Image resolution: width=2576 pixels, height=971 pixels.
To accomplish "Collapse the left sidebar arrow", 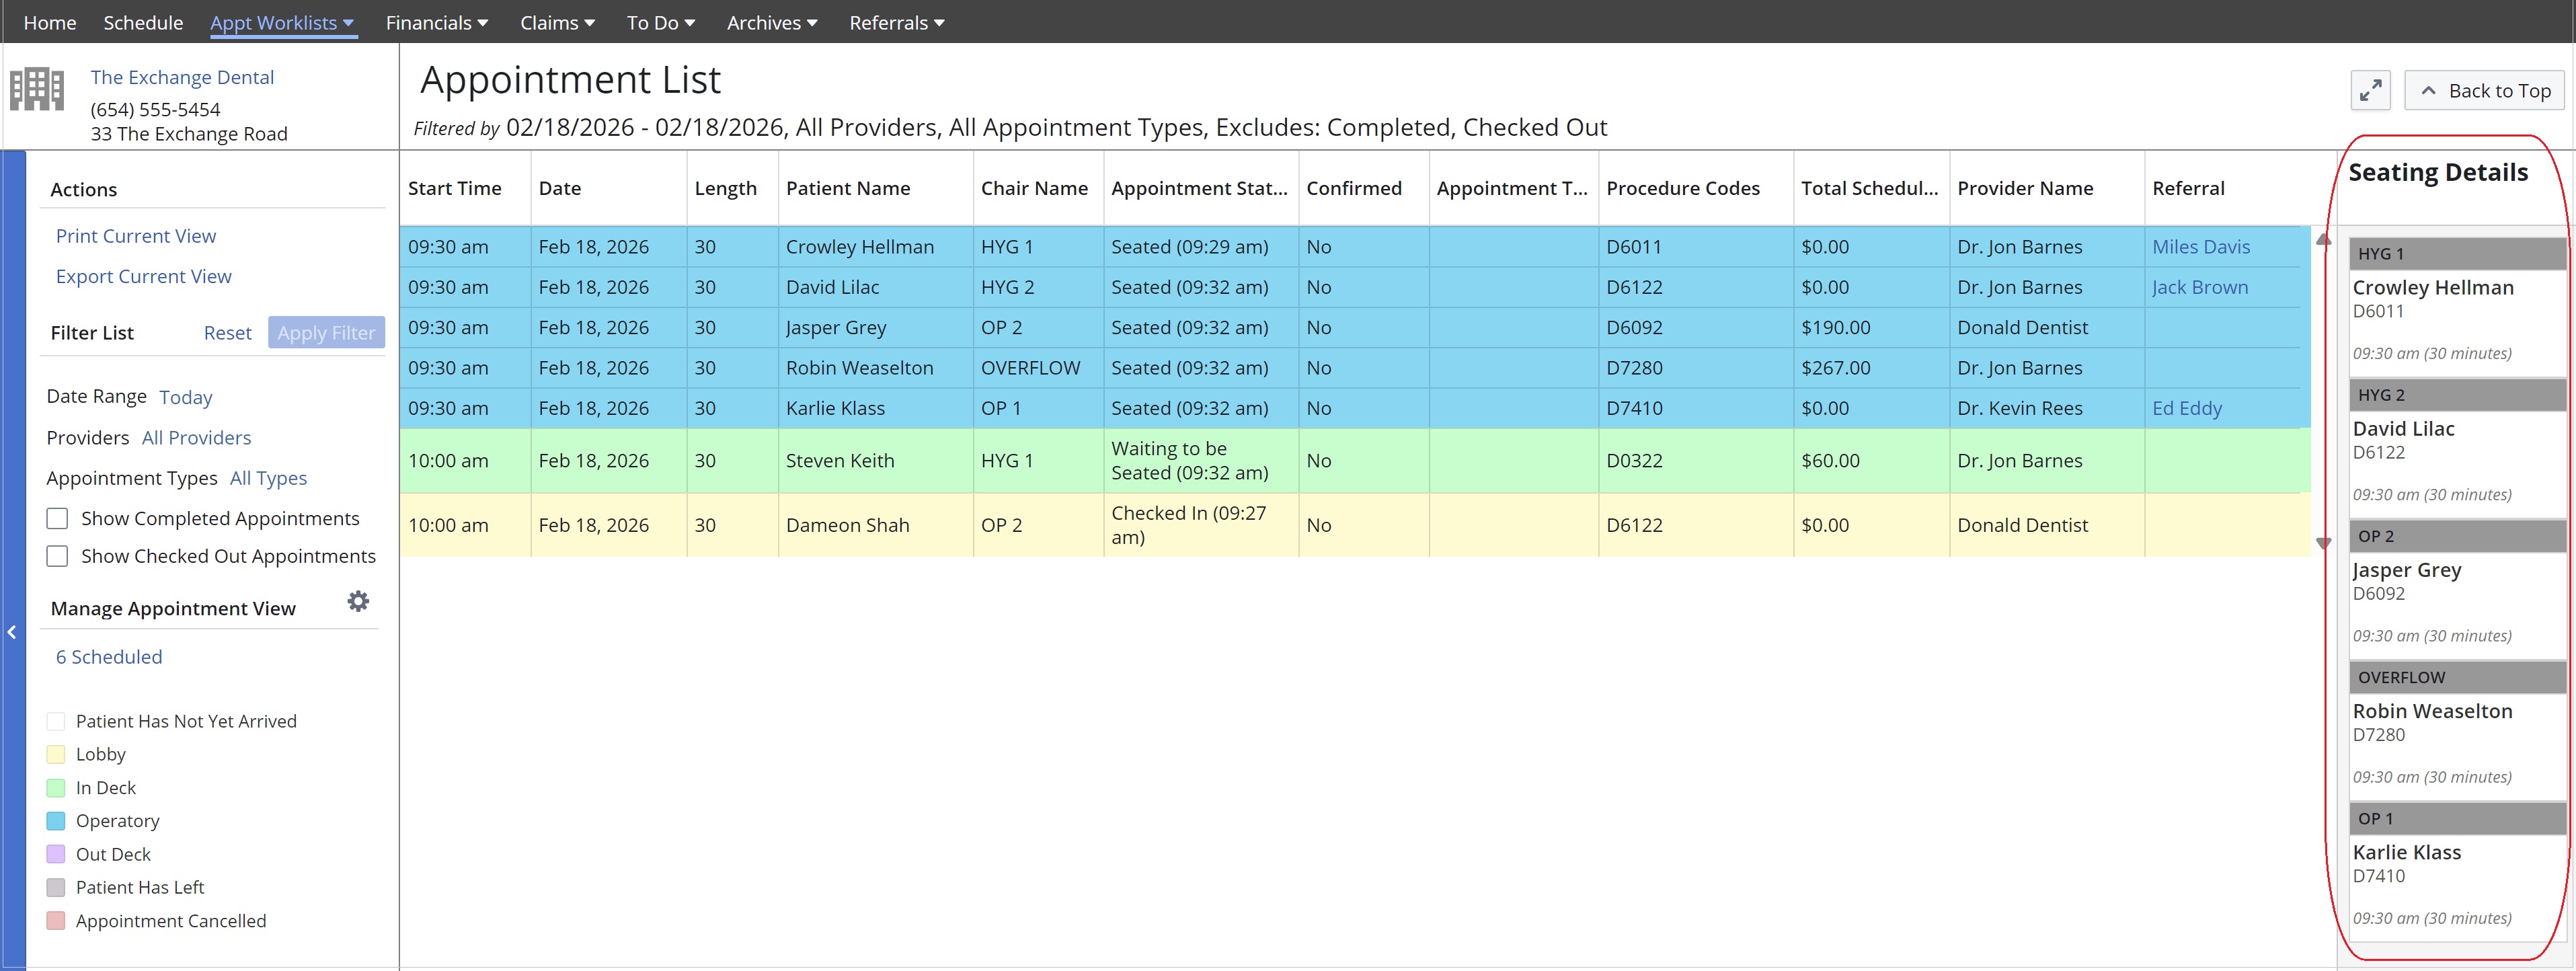I will (x=12, y=632).
